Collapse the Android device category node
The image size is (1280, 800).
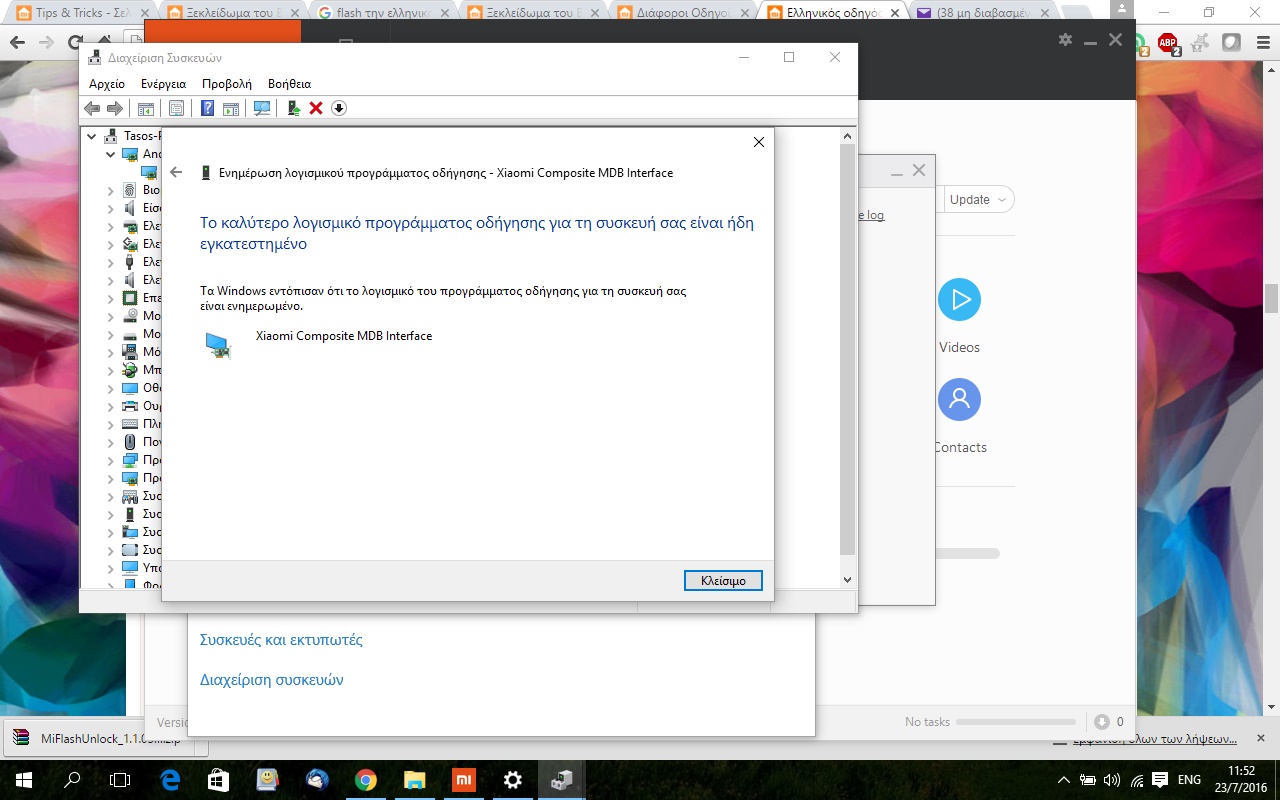[111, 154]
